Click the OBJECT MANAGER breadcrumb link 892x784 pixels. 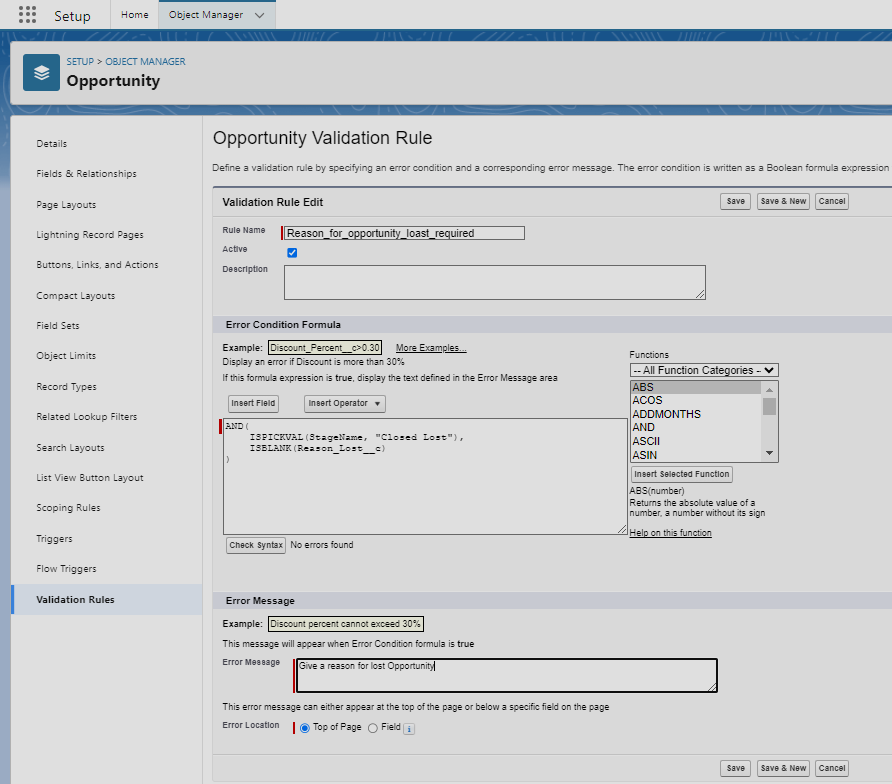coord(145,61)
